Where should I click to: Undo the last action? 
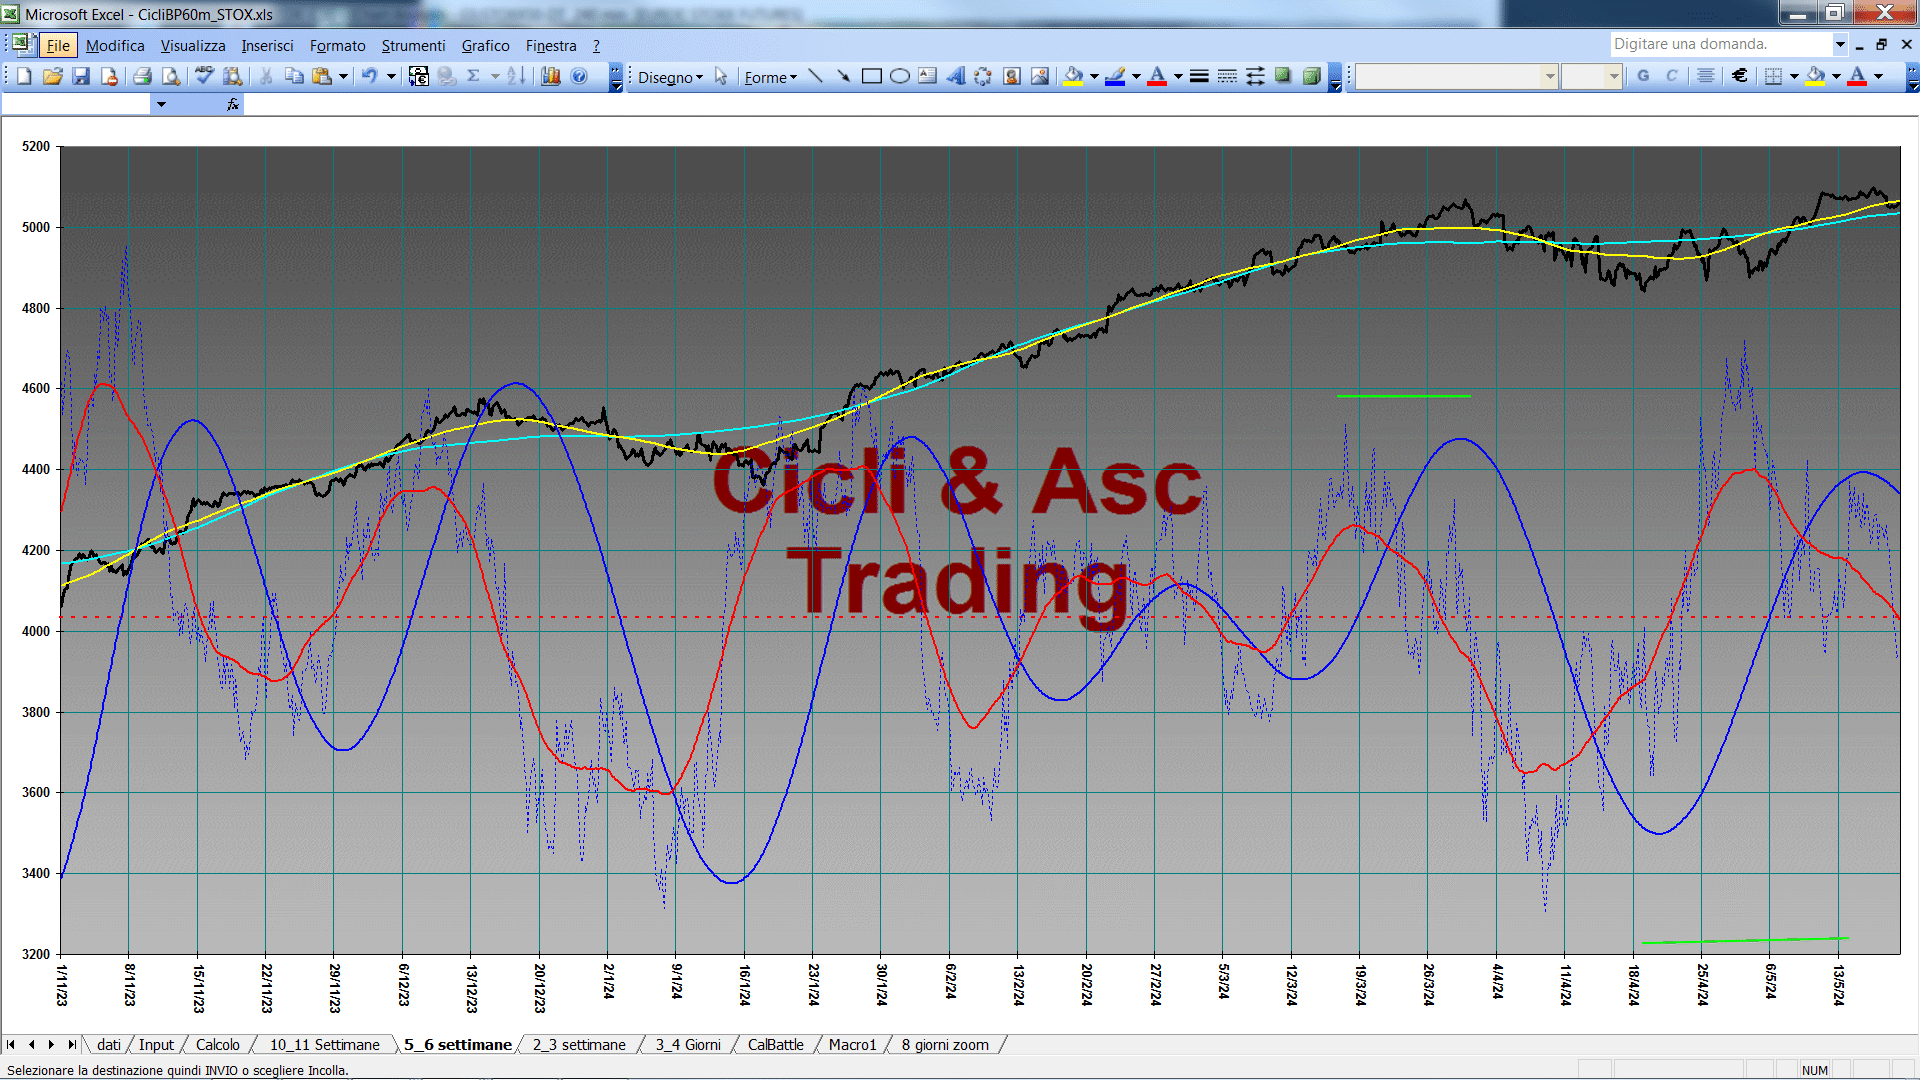click(370, 76)
